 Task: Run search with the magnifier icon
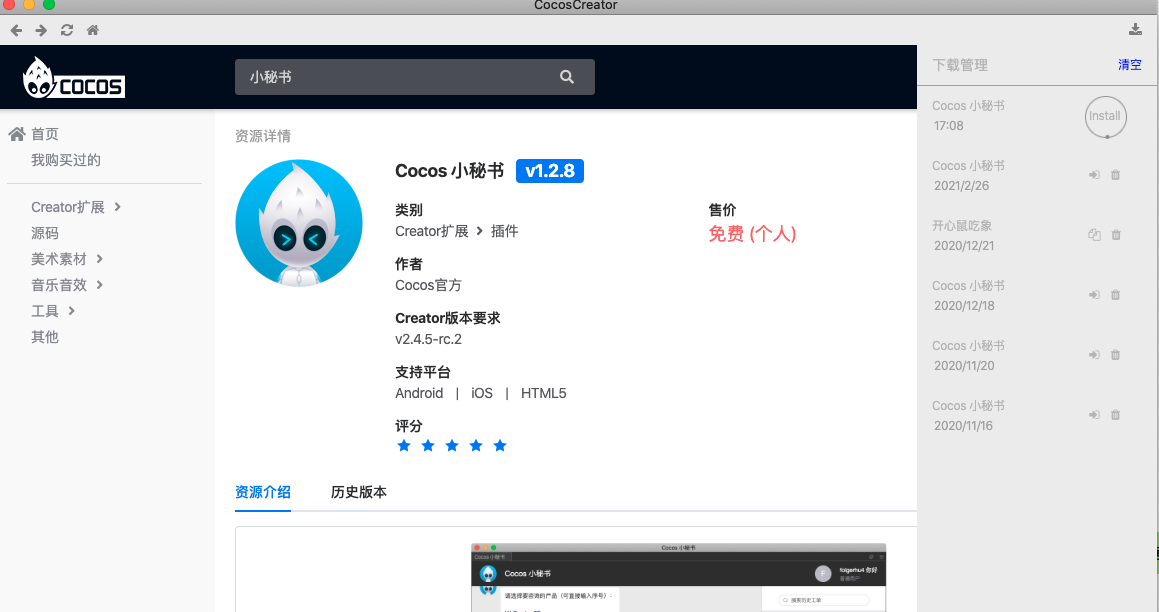coord(567,77)
